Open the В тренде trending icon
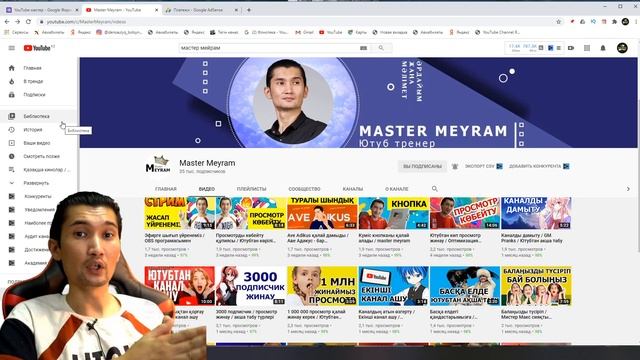 coord(11,81)
